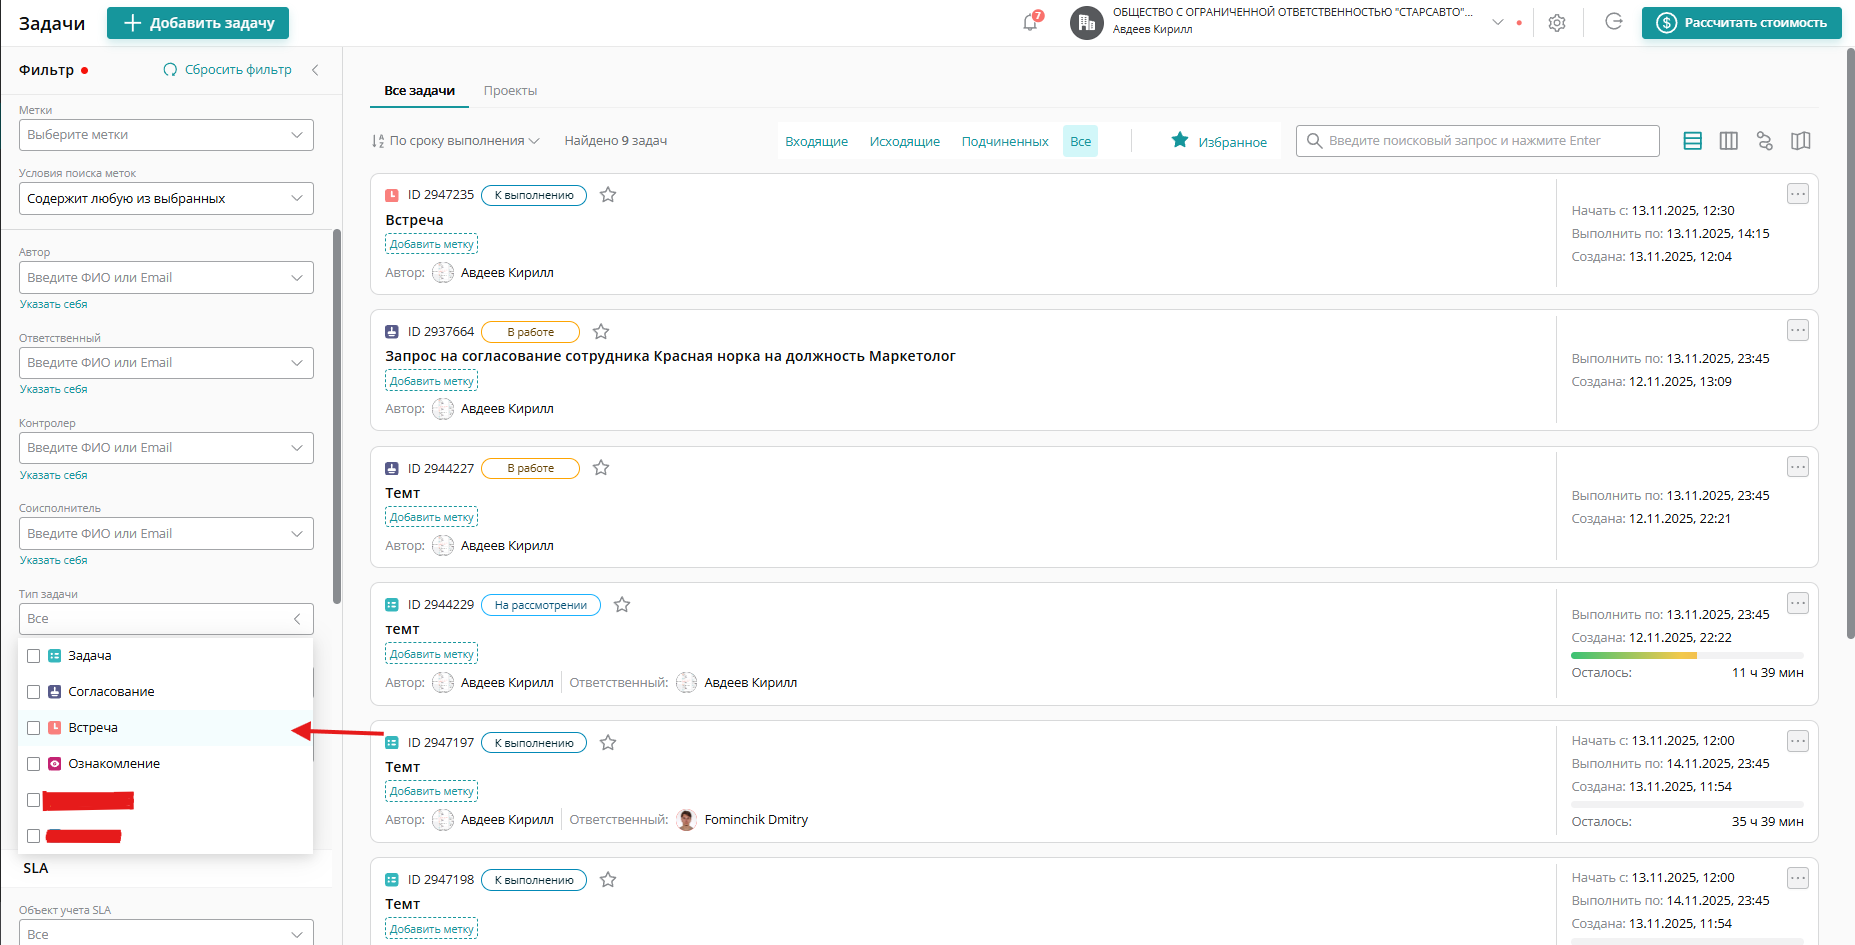Image resolution: width=1855 pixels, height=945 pixels.
Task: Show Подчиненных tasks
Action: click(1005, 142)
